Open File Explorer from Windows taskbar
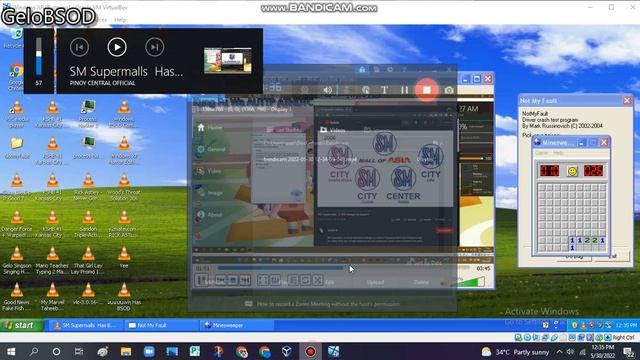 click(x=126, y=351)
